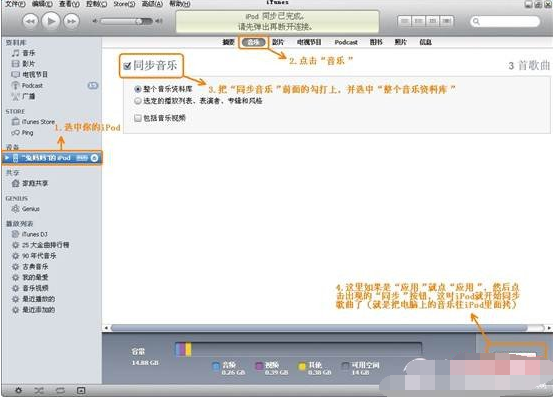The width and height of the screenshot is (553, 398).
Task: Switch to song list view
Action: tap(405, 21)
